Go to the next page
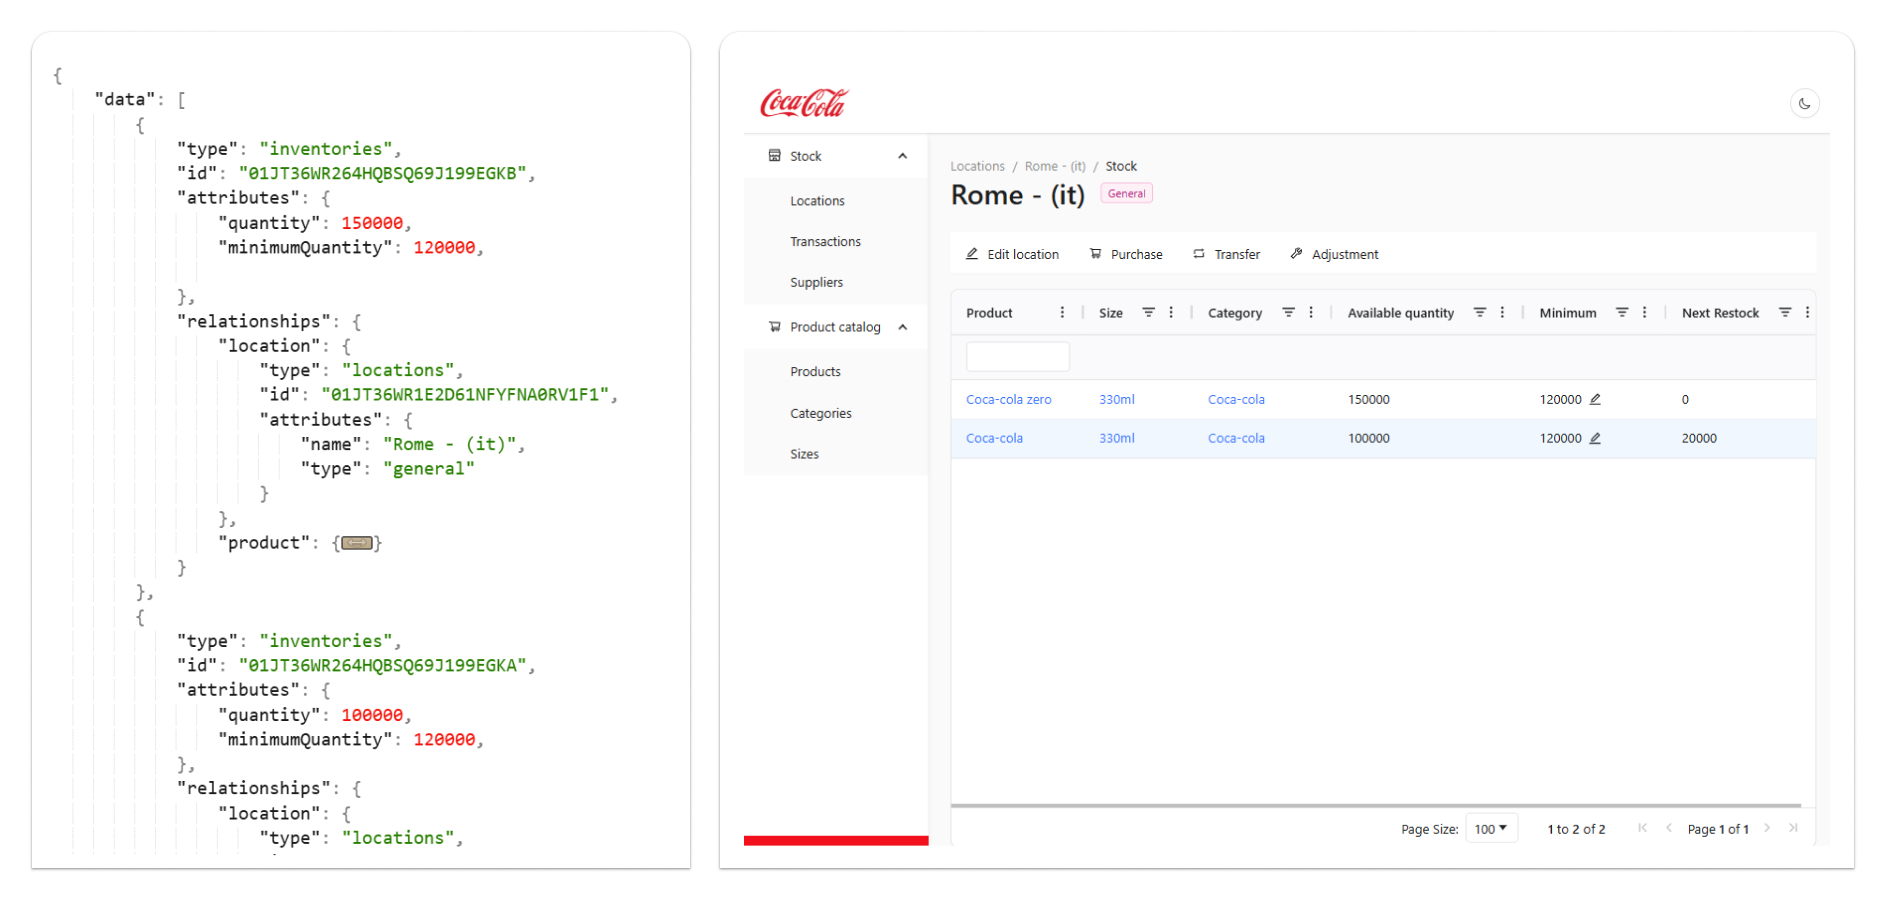The height and width of the screenshot is (900, 1886). 1767,828
